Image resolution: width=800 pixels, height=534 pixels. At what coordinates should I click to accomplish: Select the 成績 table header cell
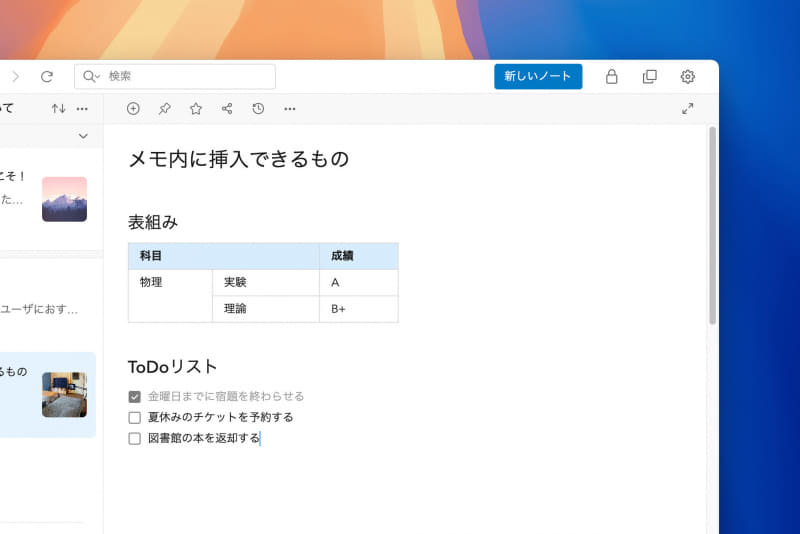click(x=359, y=256)
